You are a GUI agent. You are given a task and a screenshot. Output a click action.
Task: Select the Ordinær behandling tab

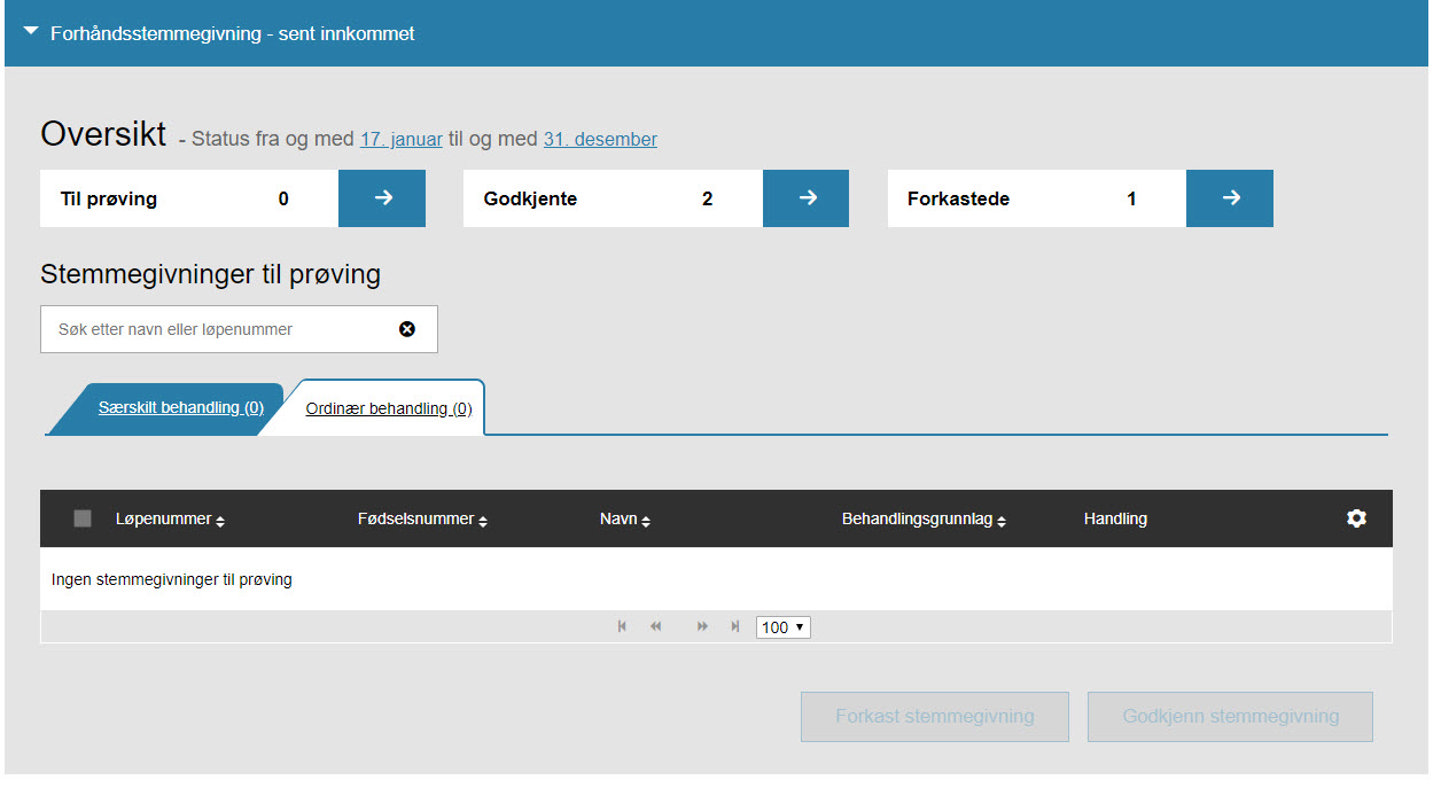pyautogui.click(x=388, y=409)
